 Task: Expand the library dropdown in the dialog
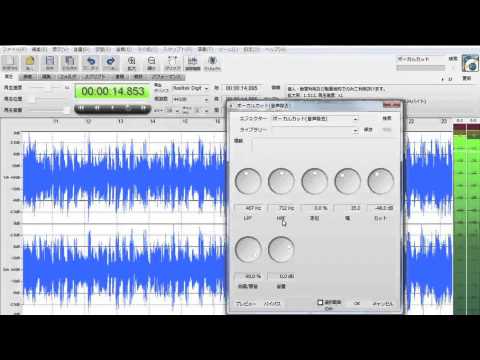[355, 130]
